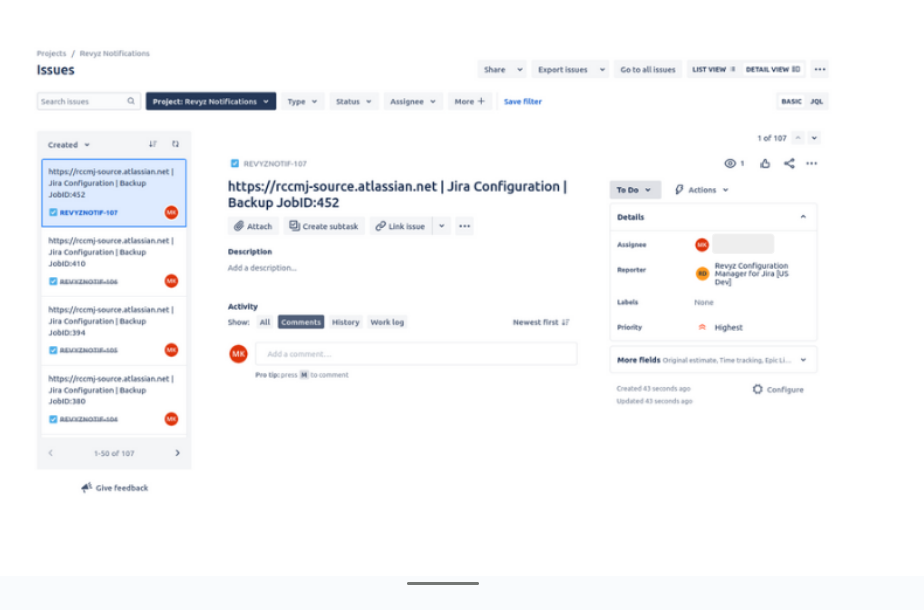Switch to List View layout
924x610 pixels.
tap(713, 70)
